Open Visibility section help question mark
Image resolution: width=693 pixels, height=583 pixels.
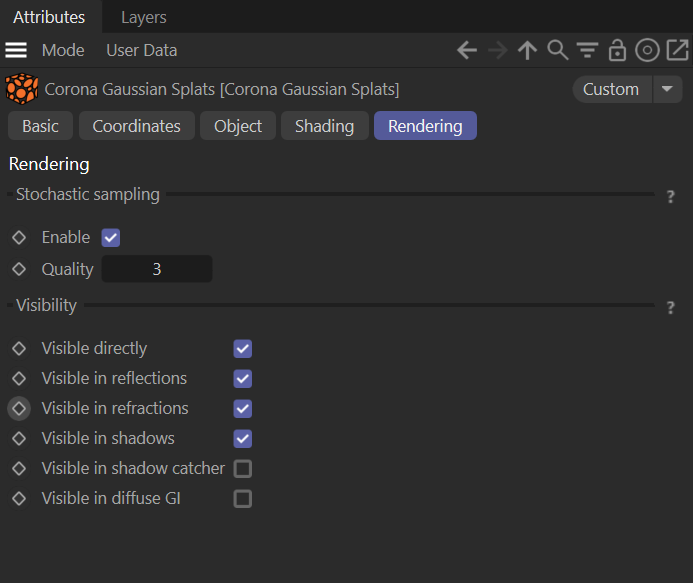(670, 307)
